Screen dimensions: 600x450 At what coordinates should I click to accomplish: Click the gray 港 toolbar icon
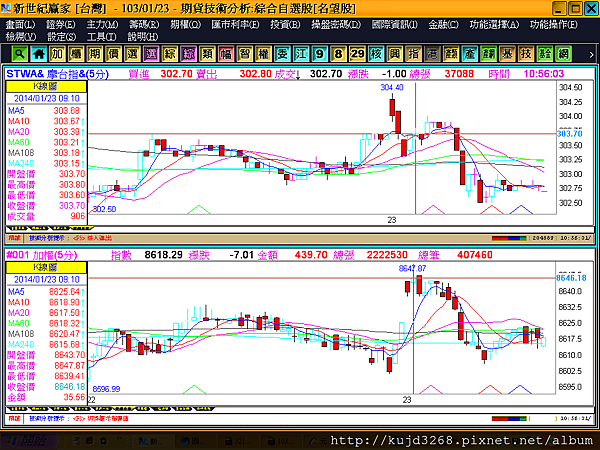[432, 54]
